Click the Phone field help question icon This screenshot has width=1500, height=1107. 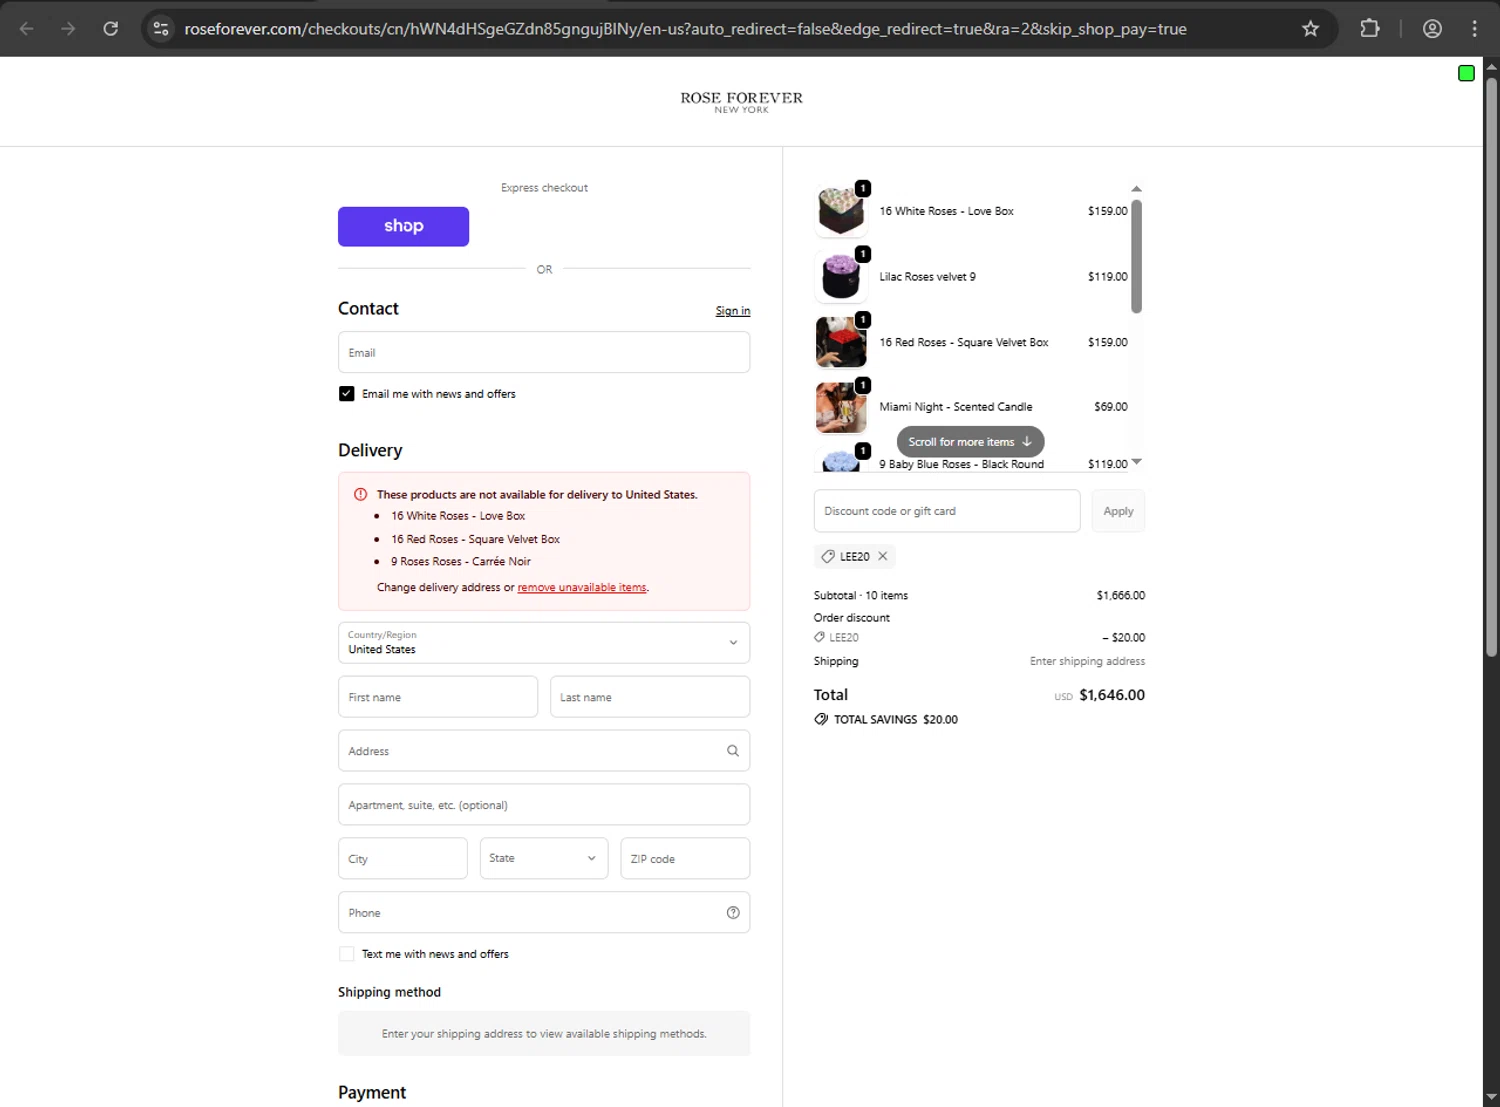tap(733, 913)
